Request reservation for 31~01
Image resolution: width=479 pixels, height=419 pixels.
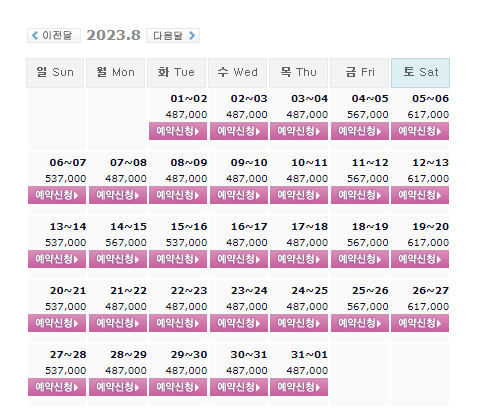click(299, 387)
